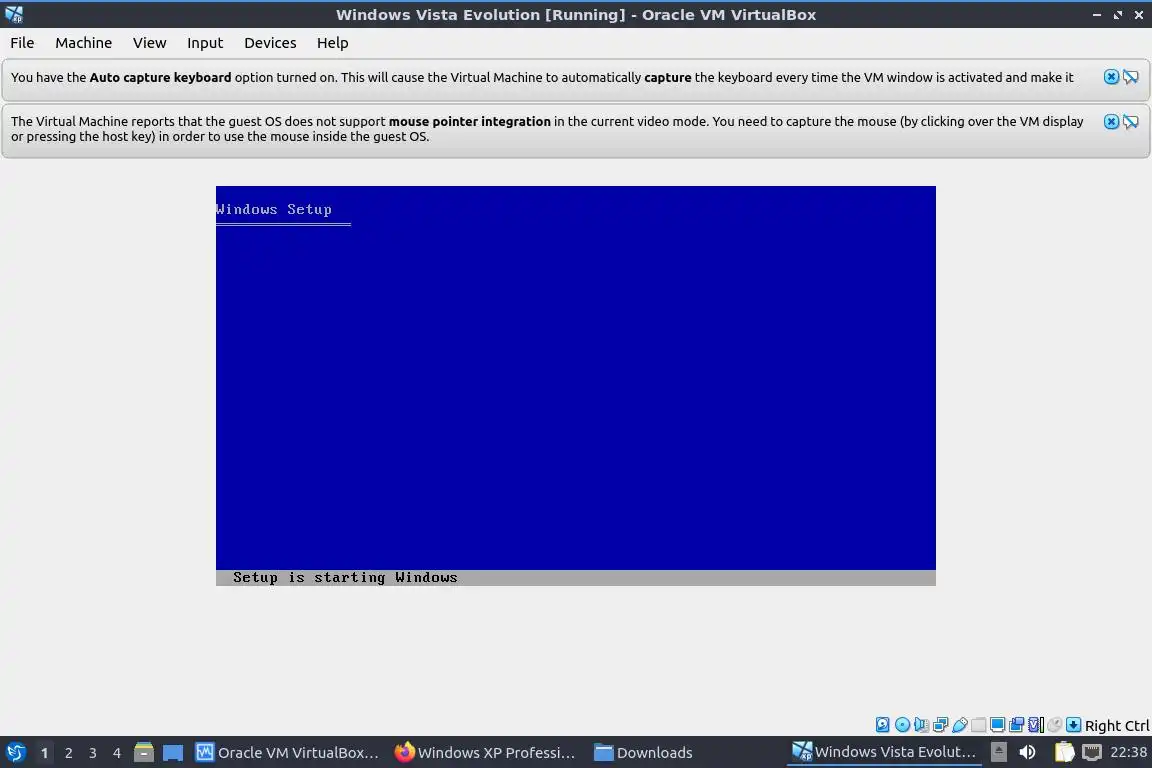Viewport: 1152px width, 768px height.
Task: Open the File menu
Action: [22, 43]
